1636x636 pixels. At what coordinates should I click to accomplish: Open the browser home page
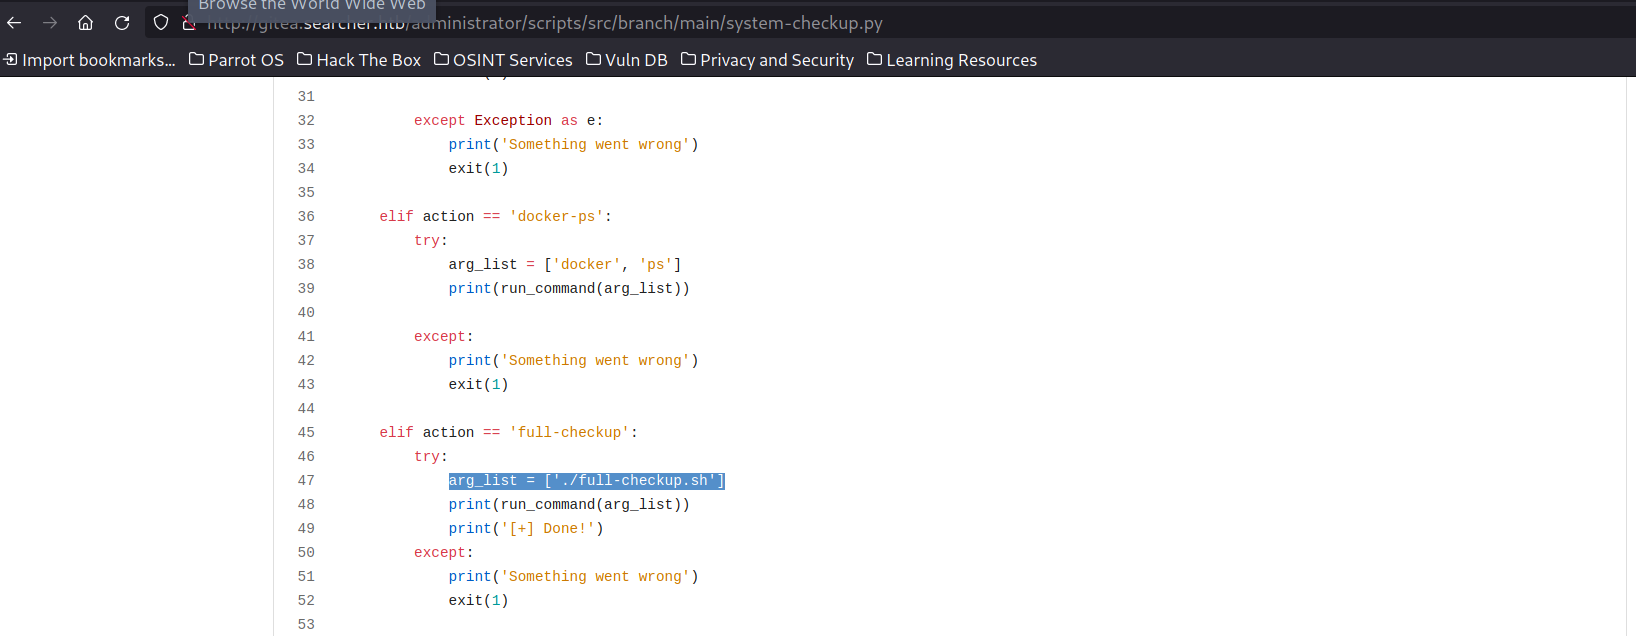(86, 22)
